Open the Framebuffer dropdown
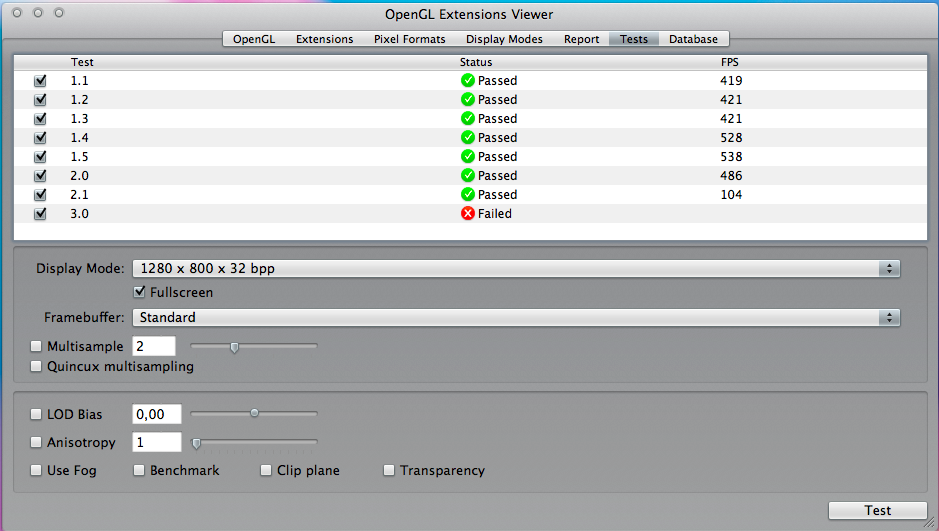Image resolution: width=939 pixels, height=531 pixels. coord(516,317)
